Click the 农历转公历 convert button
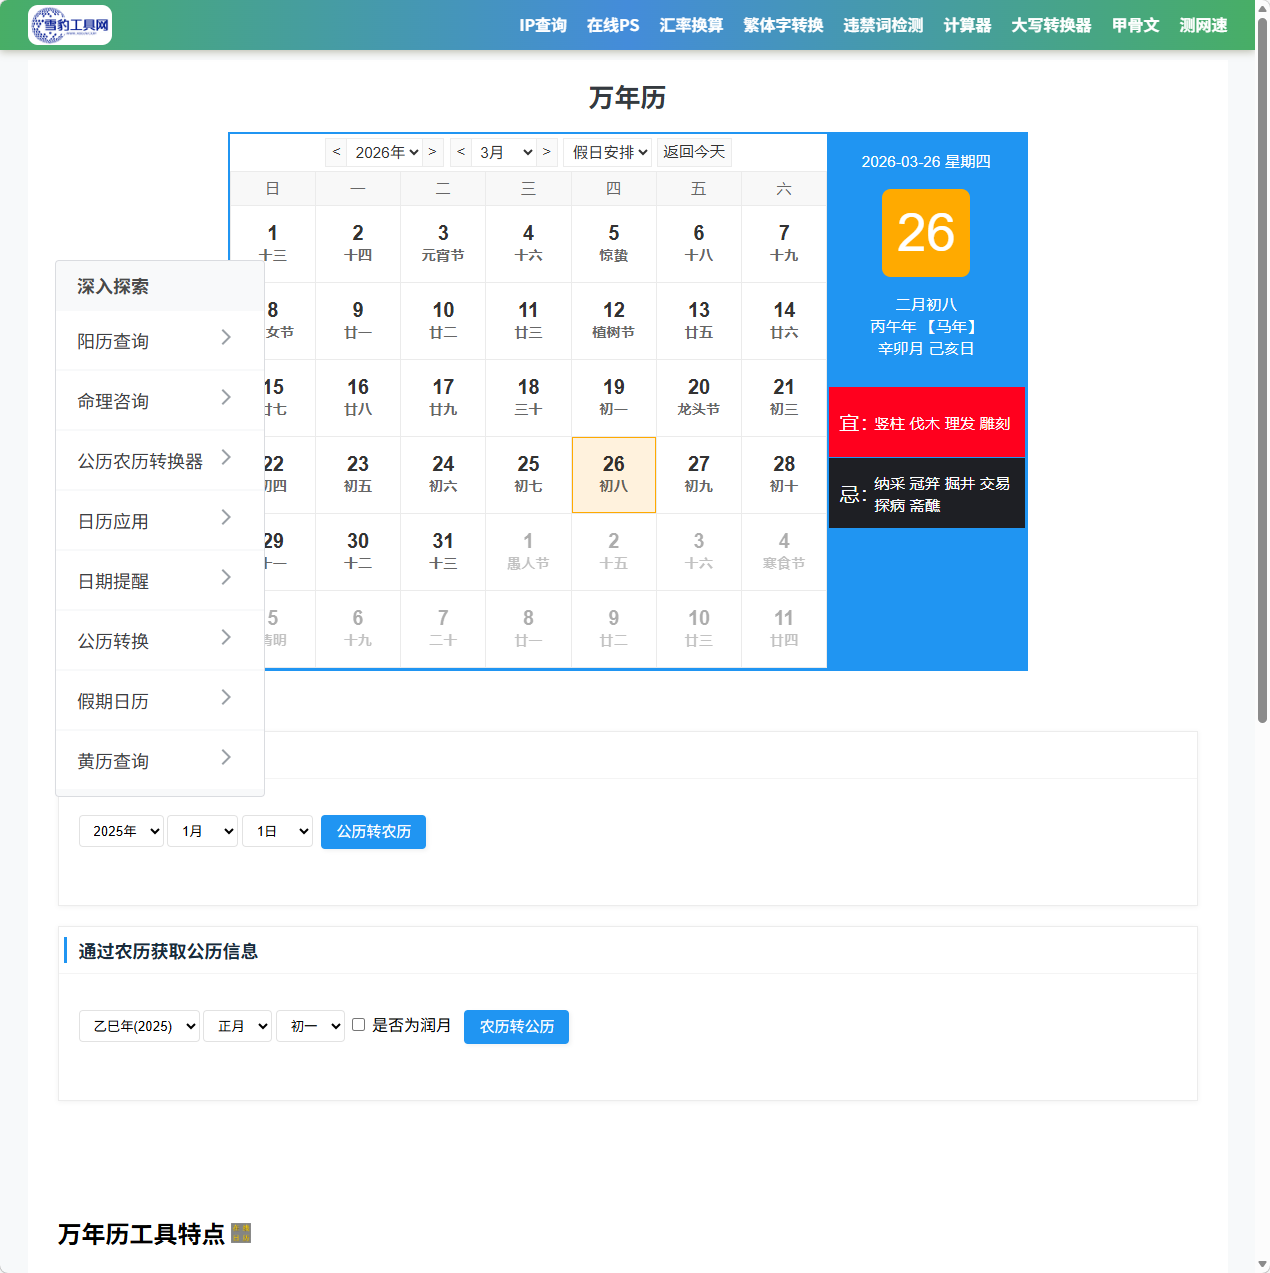Image resolution: width=1270 pixels, height=1273 pixels. 516,1026
